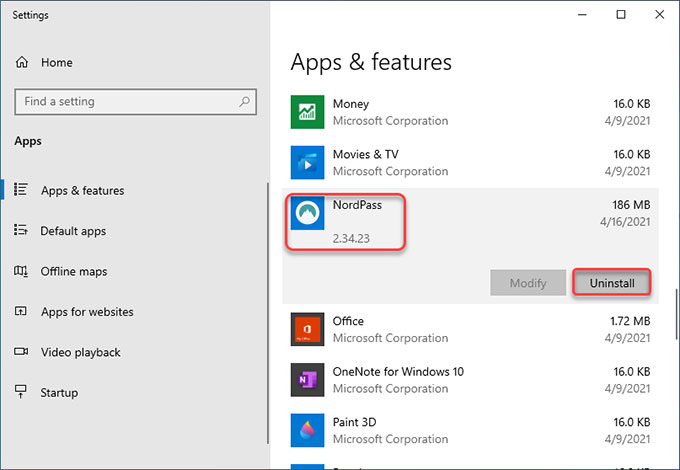Click the Offline maps icon
Screen dimensions: 680x470
coord(21,271)
